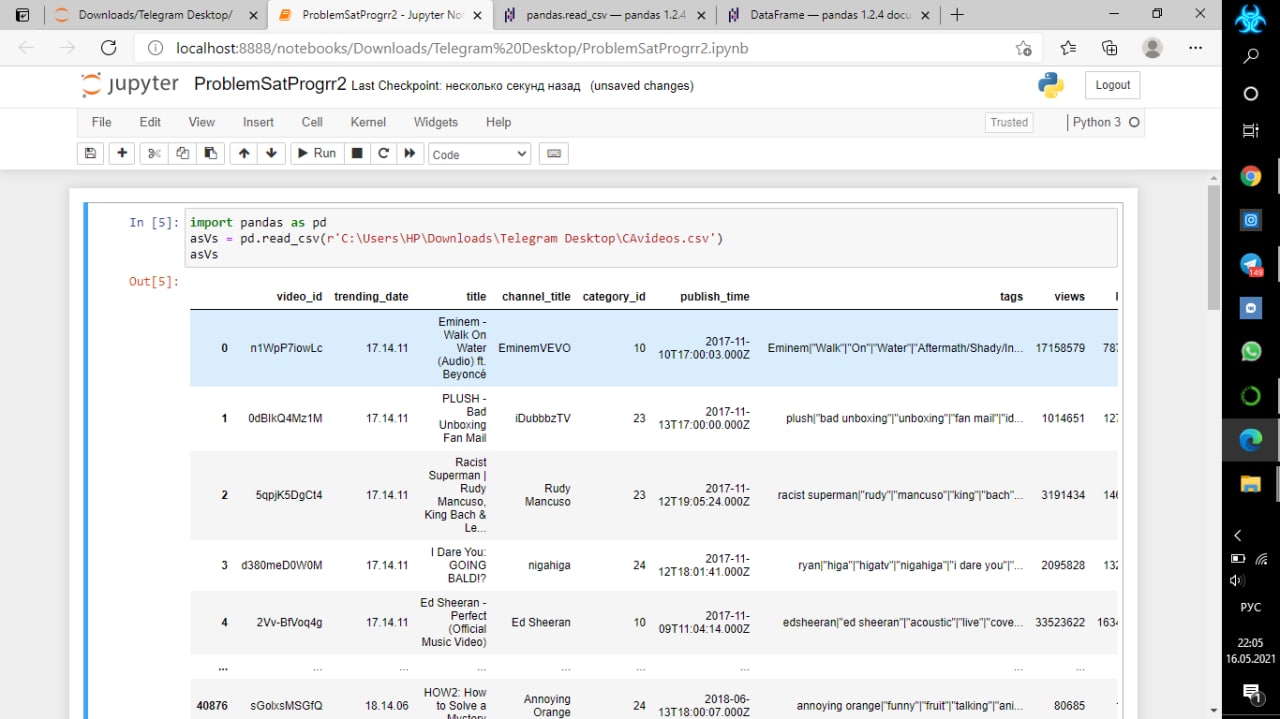The width and height of the screenshot is (1280, 719).
Task: Reload the page with browser refresh icon
Action: (x=109, y=48)
